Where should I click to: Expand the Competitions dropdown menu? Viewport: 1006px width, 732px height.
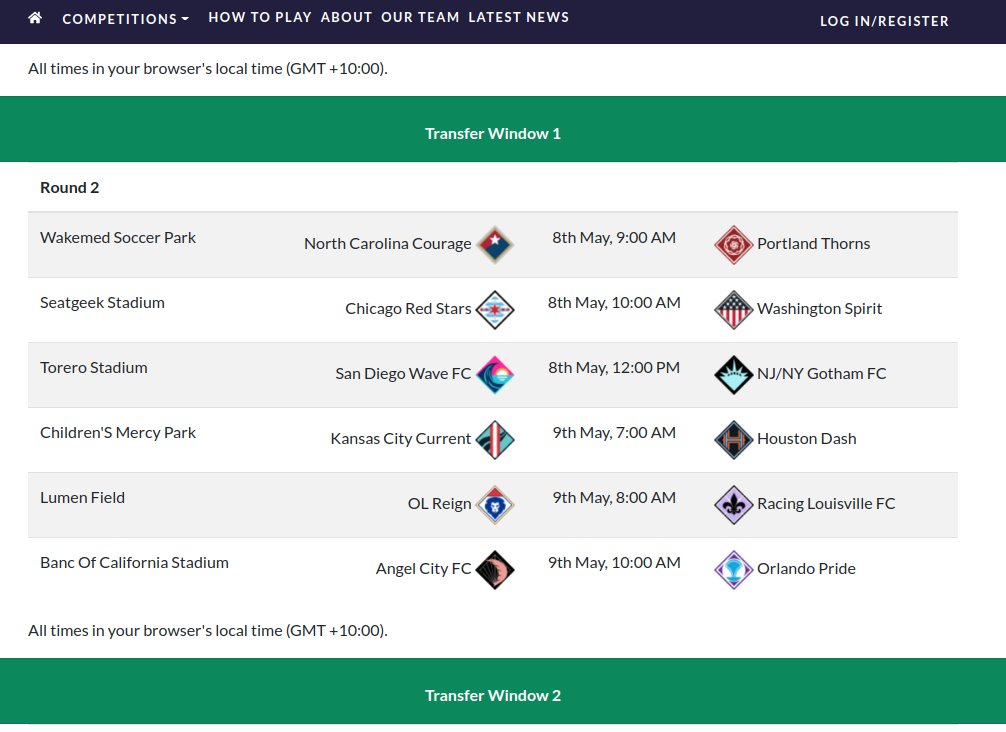tap(126, 19)
